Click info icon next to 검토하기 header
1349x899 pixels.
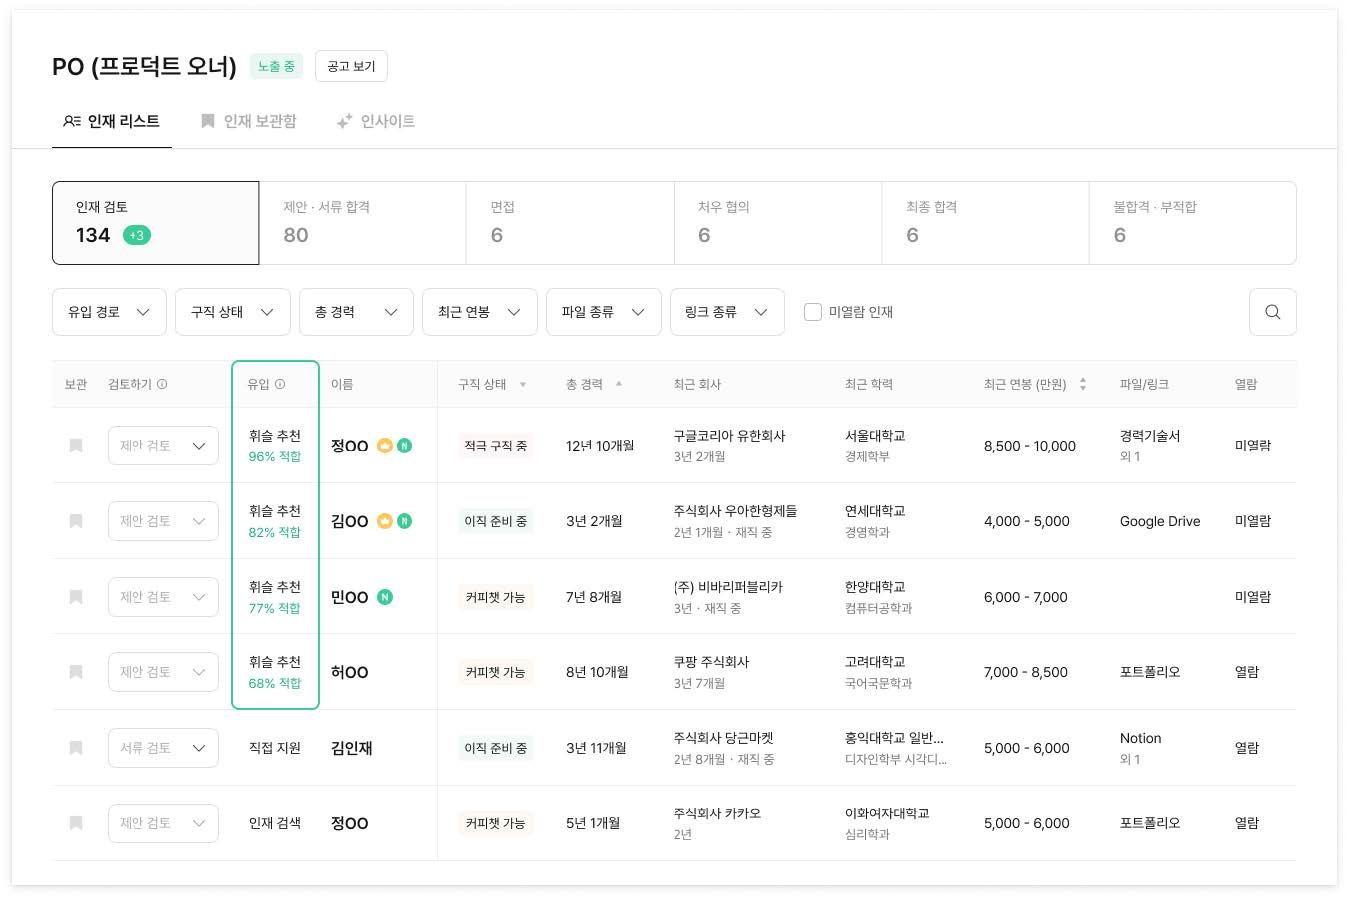pyautogui.click(x=162, y=384)
